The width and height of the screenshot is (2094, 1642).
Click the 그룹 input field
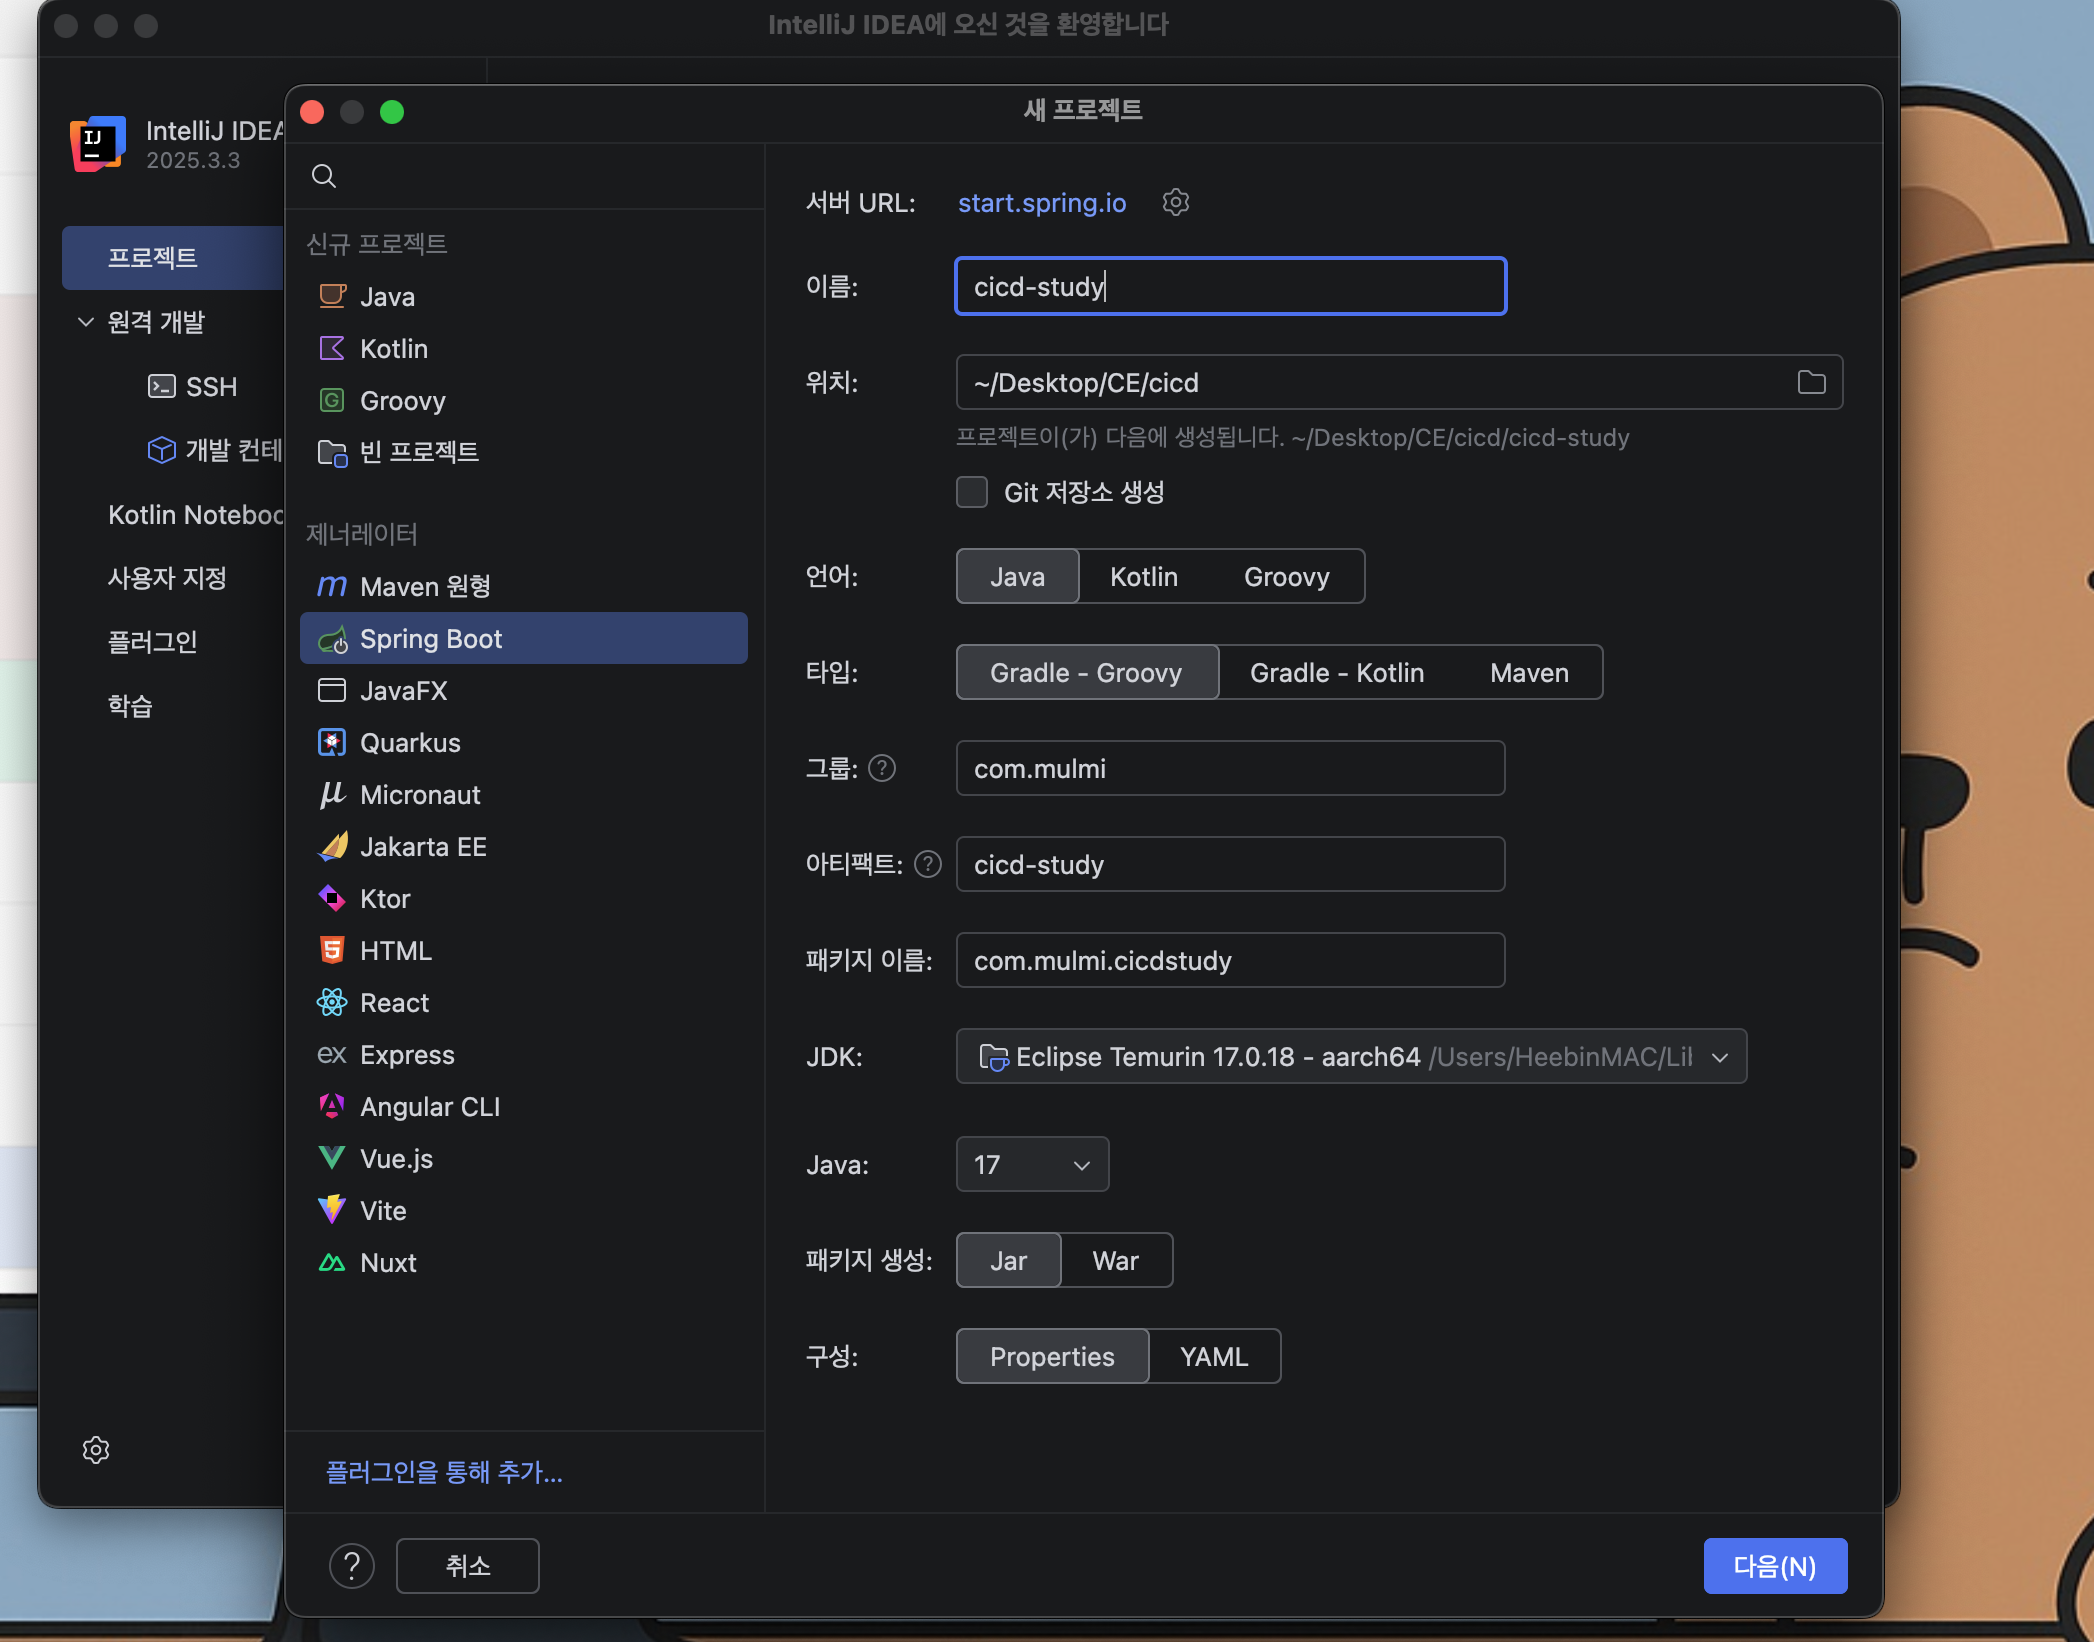coord(1231,768)
